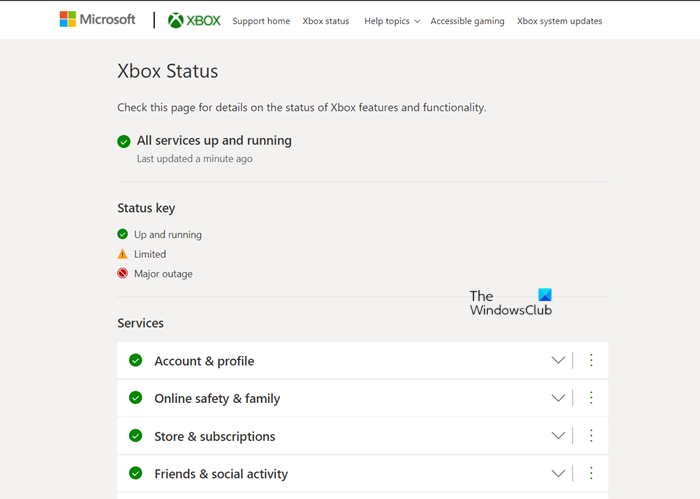Click the Microsoft logo
Screen dimensions: 700x499
click(x=97, y=19)
